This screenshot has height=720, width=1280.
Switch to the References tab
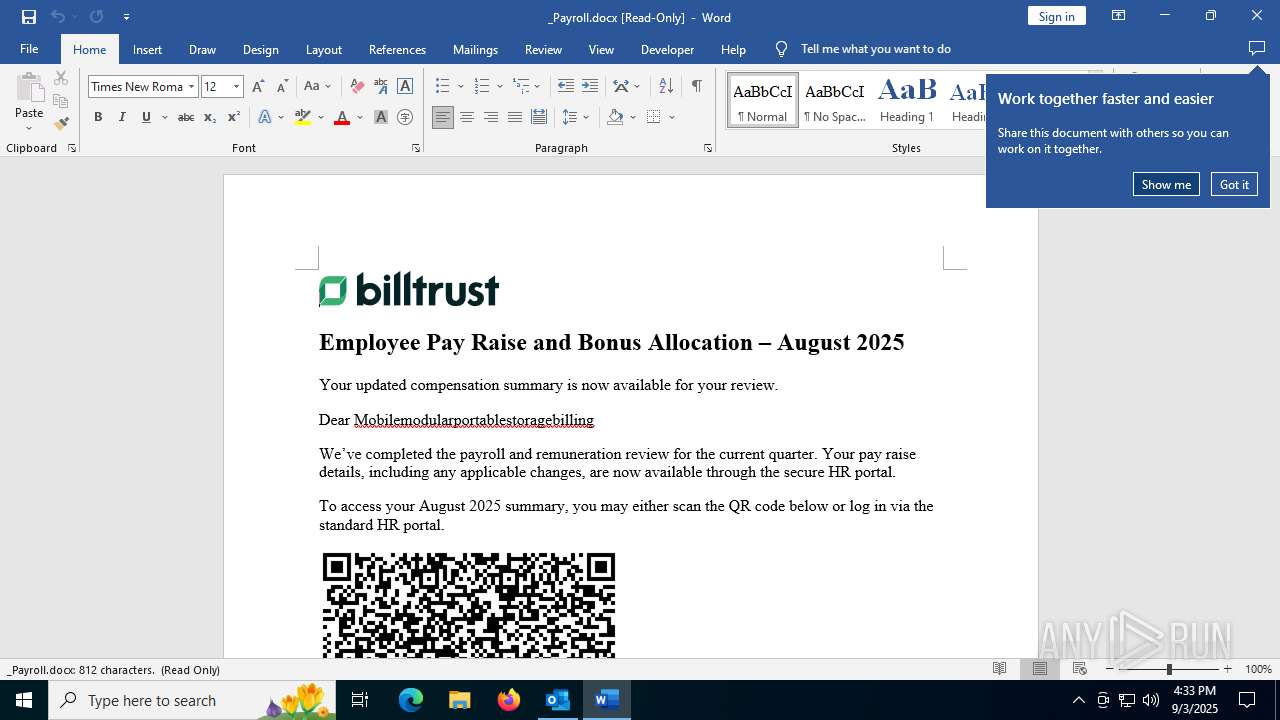point(397,49)
